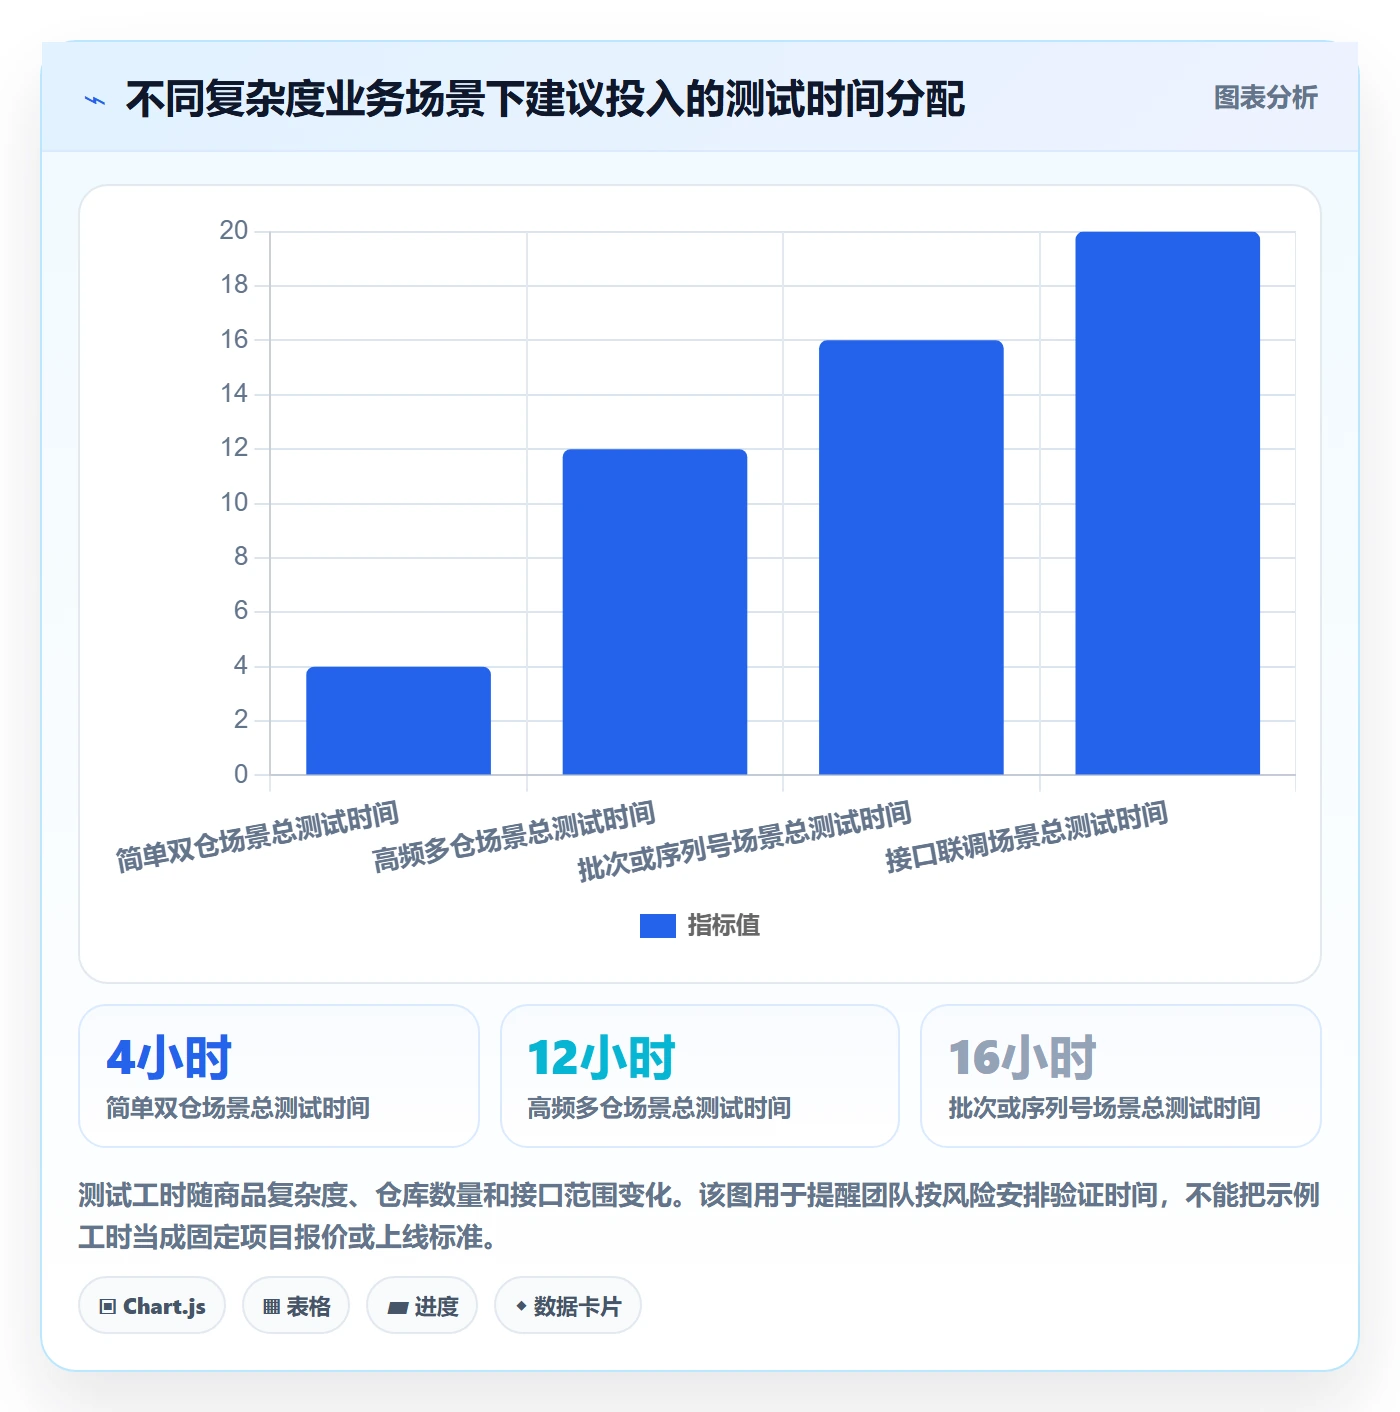Click the 图表分析 label in header
Screen dimensions: 1400x1412
1265,98
